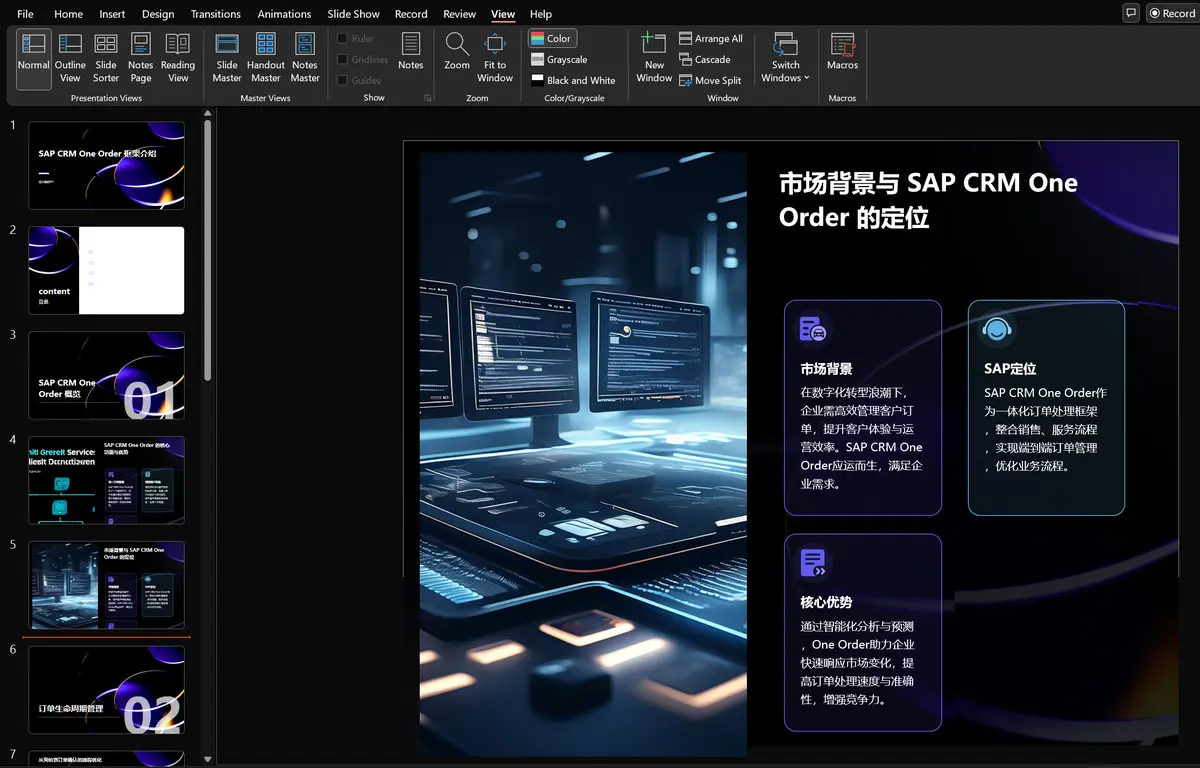Click slide panel scroll down arrow
The height and width of the screenshot is (768, 1200).
click(x=208, y=760)
